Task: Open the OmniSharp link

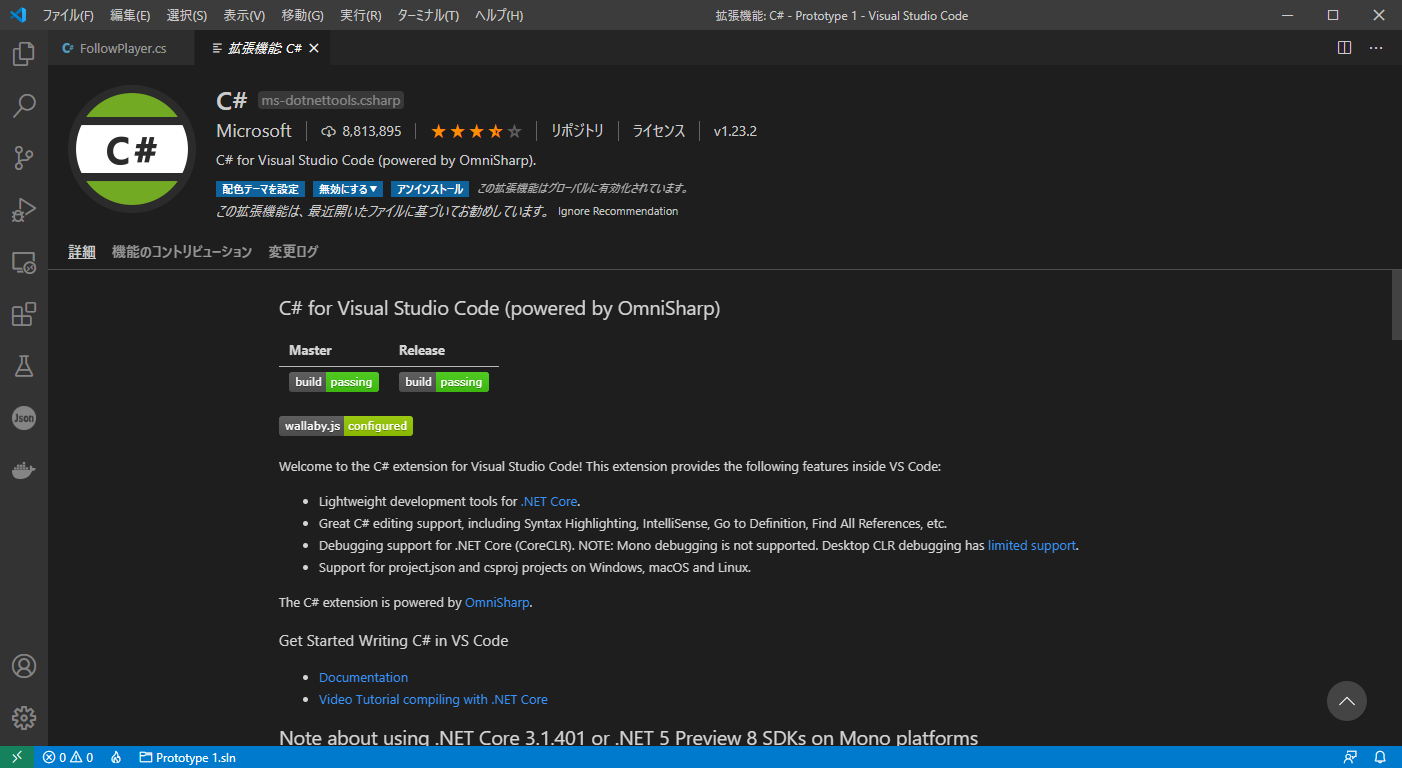Action: (497, 603)
